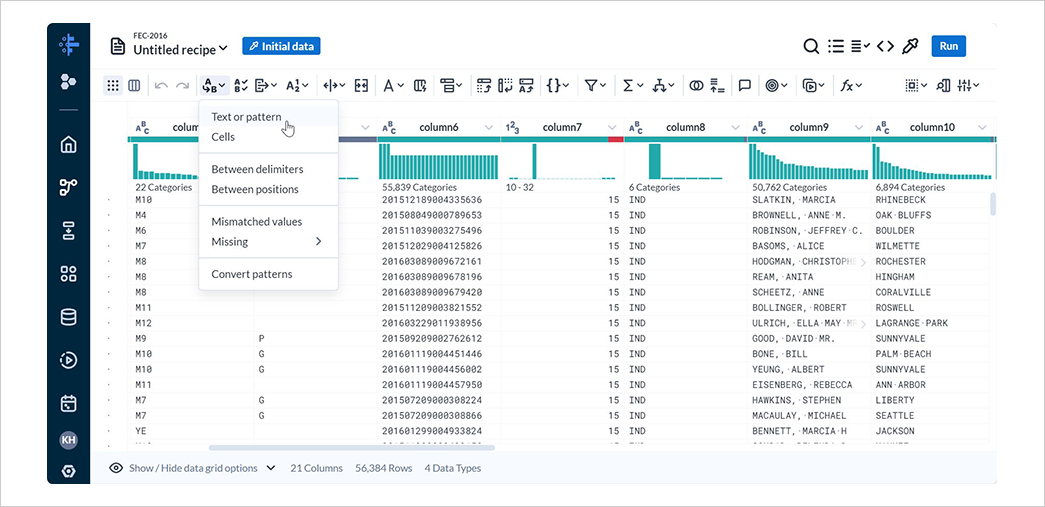Open the code view angle-brackets icon
This screenshot has width=1045, height=507.
point(885,46)
